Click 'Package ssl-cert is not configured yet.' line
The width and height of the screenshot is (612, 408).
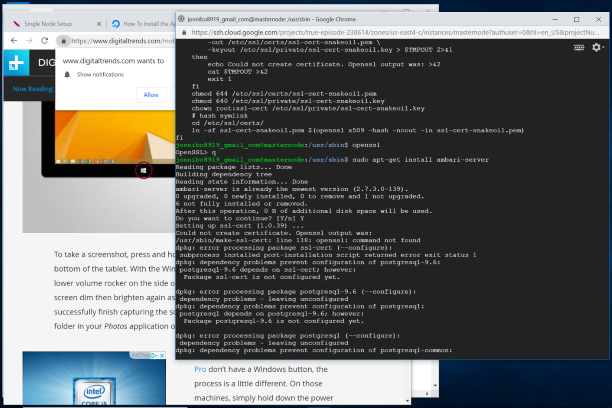point(262,277)
